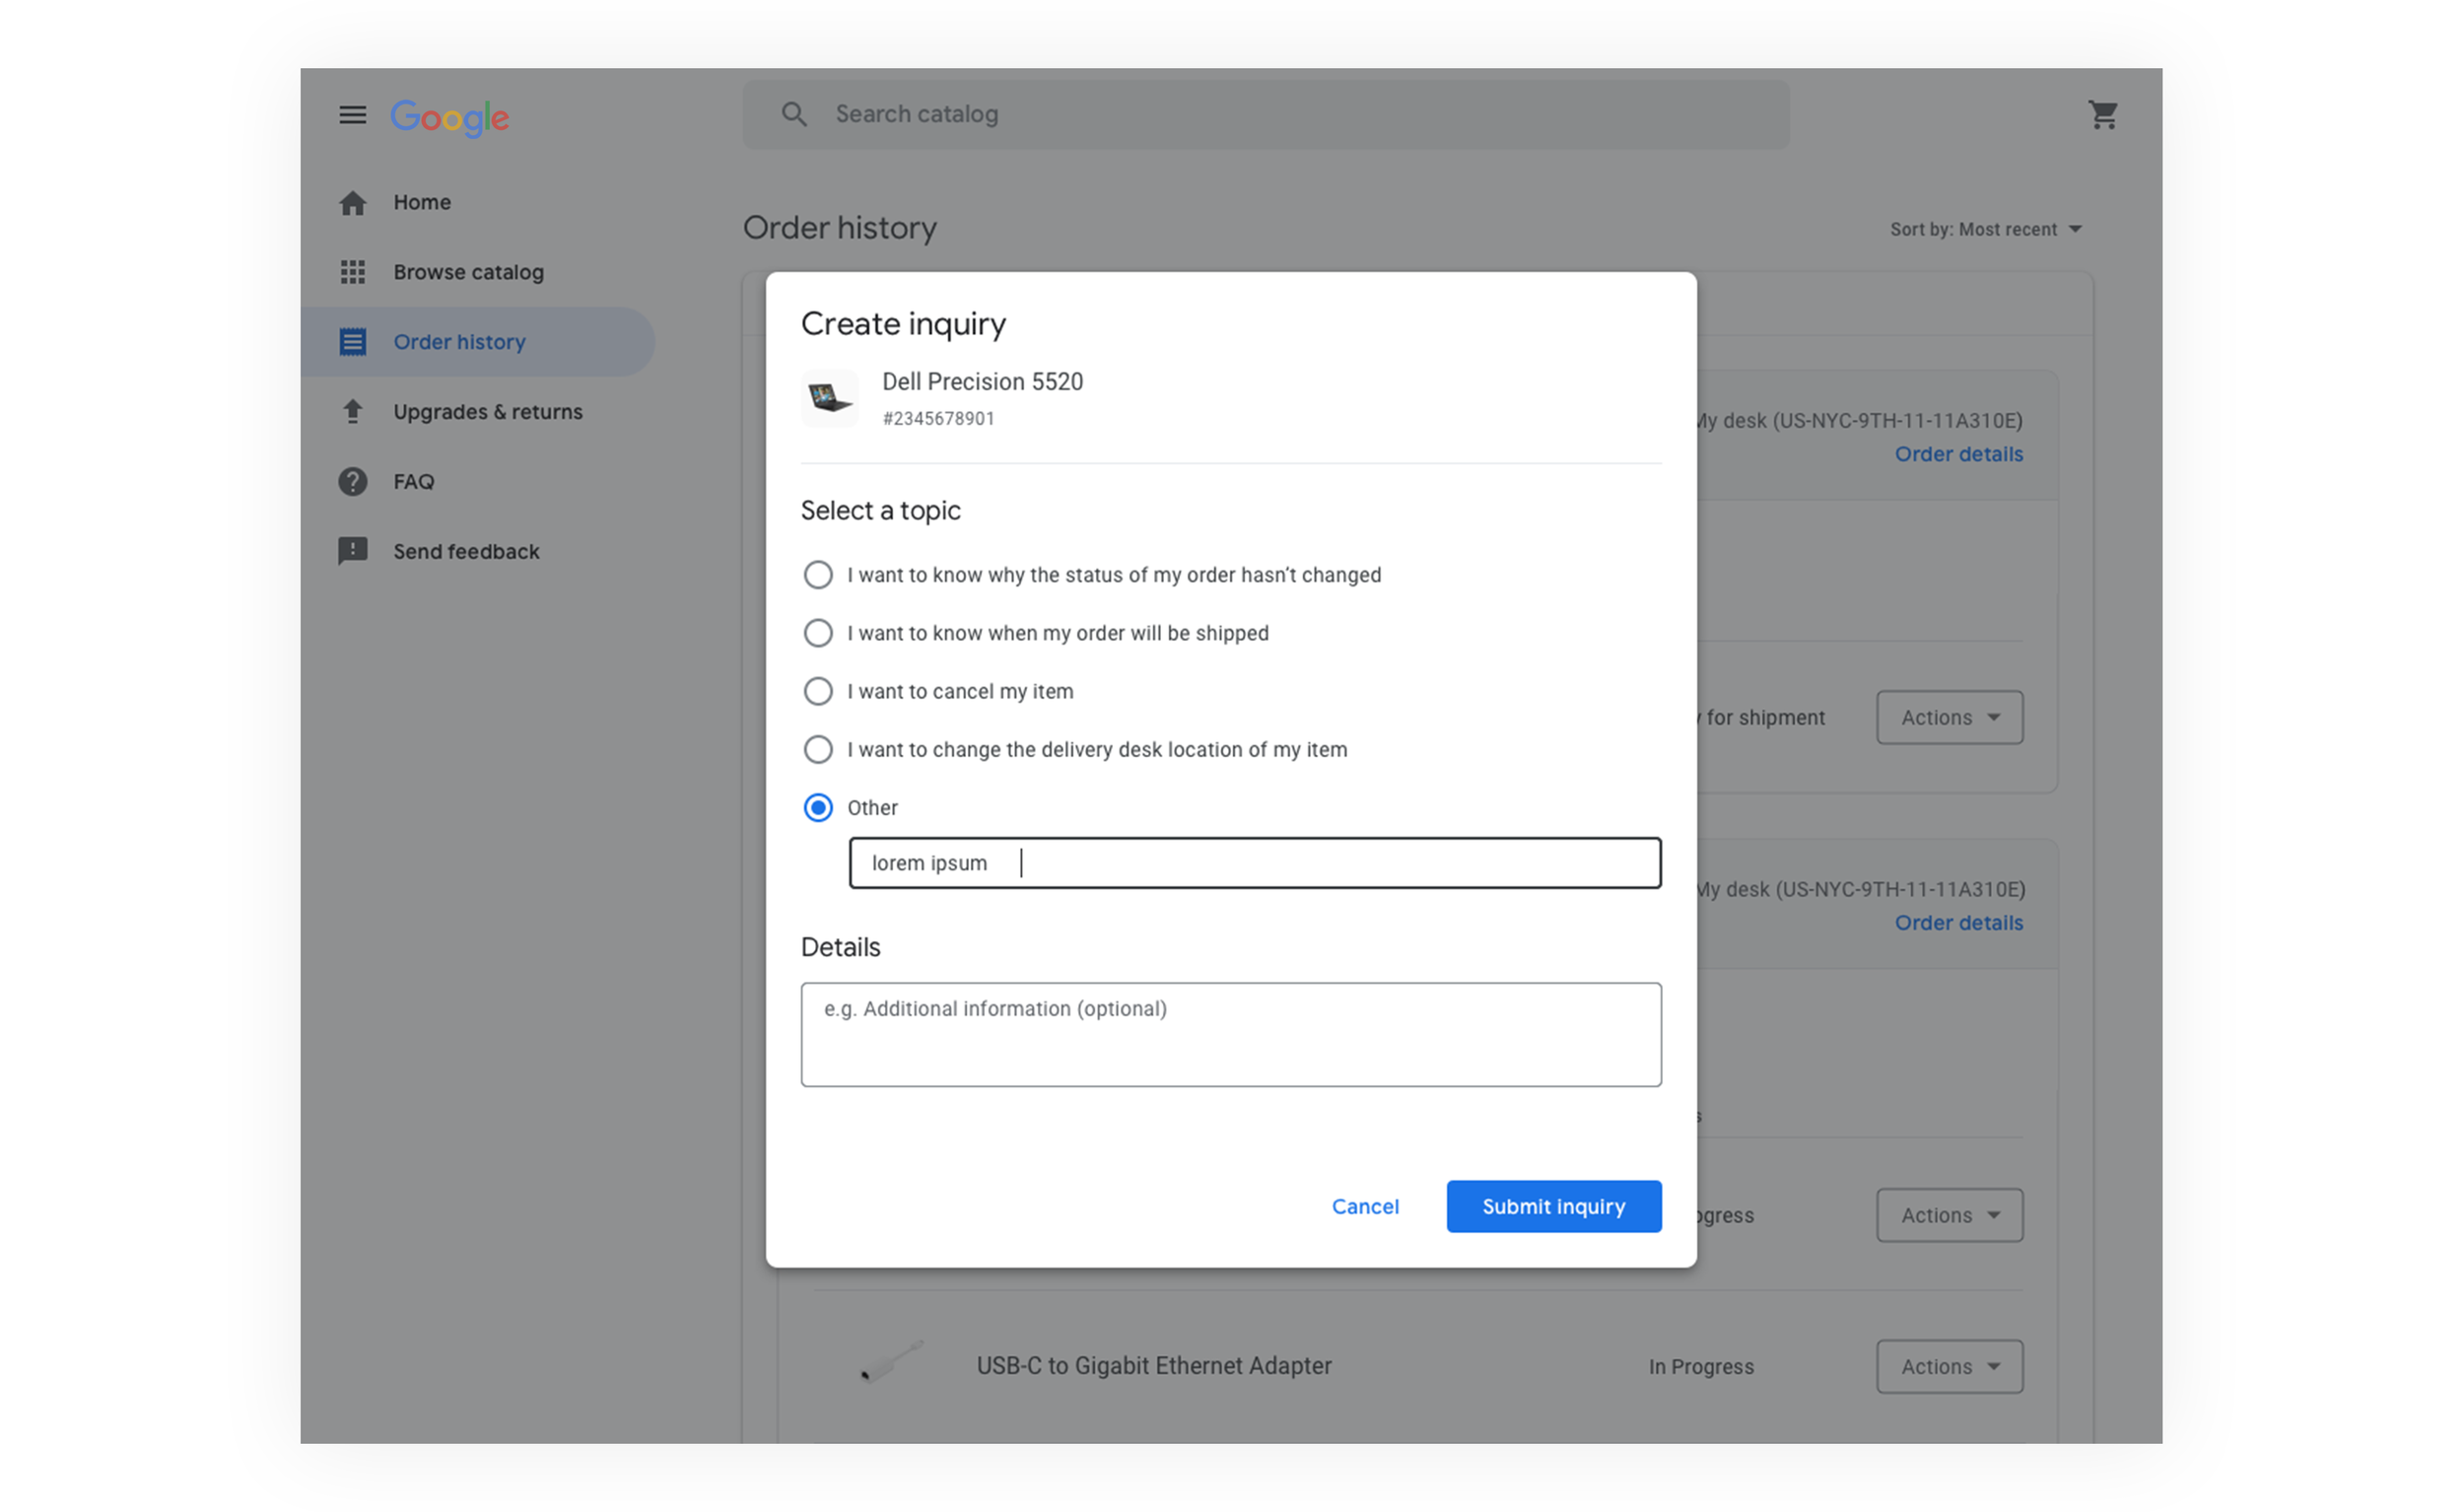Screen dimensions: 2464x1512
Task: Select change delivery desk location option
Action: tap(818, 749)
